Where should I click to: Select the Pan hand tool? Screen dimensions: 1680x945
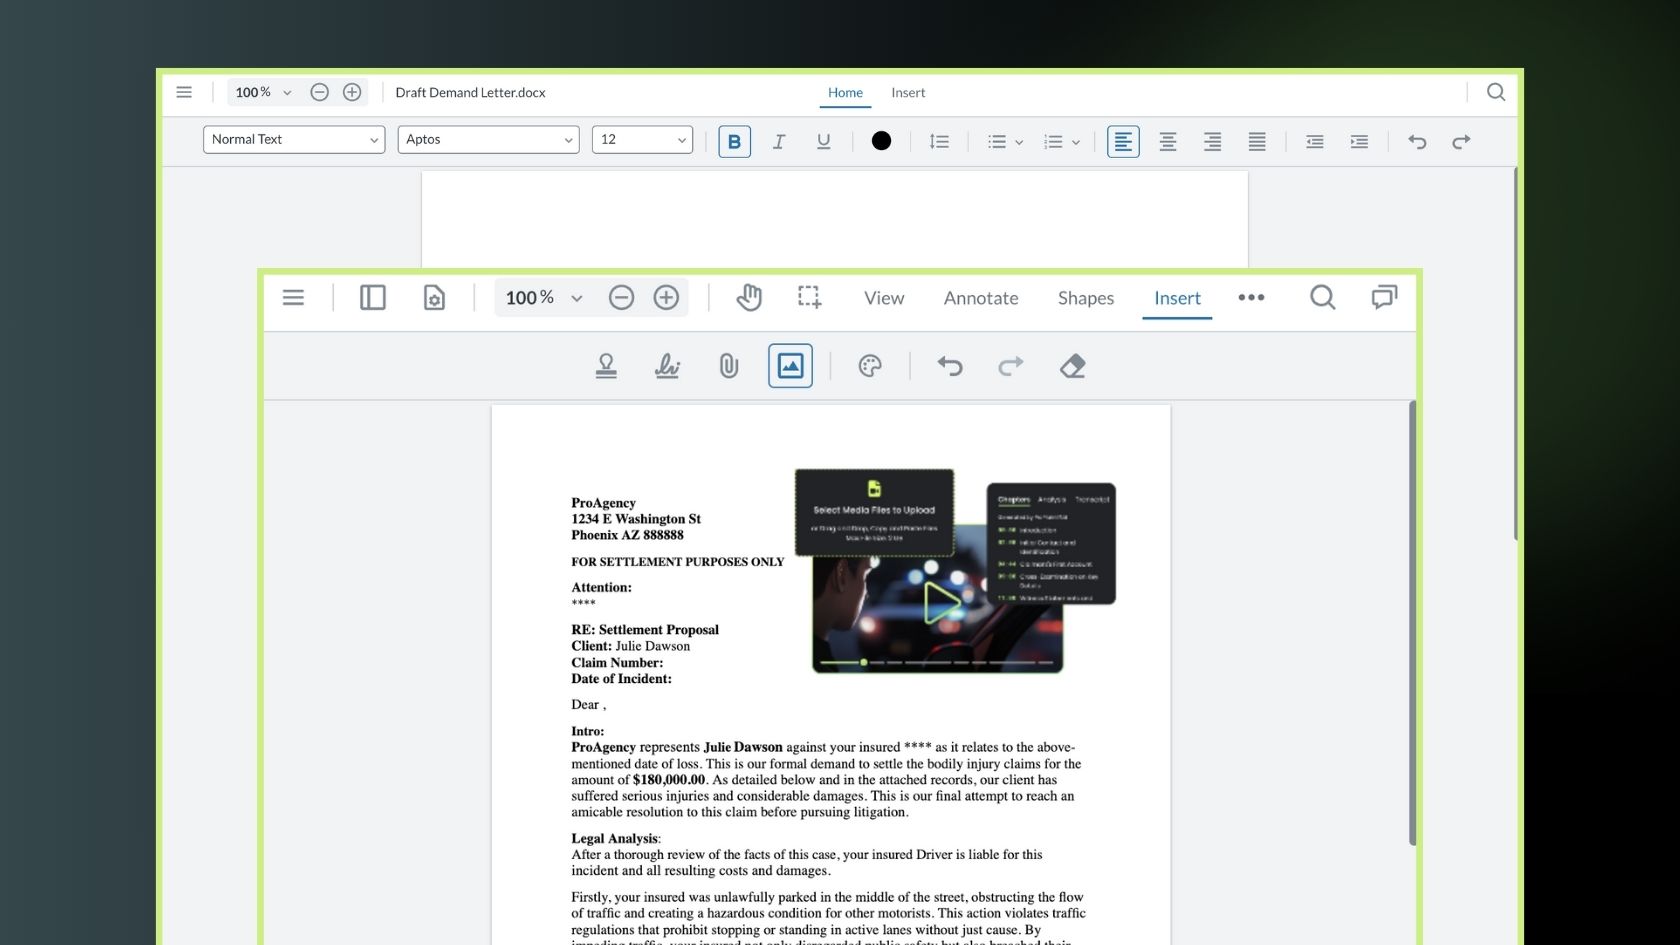pyautogui.click(x=749, y=297)
